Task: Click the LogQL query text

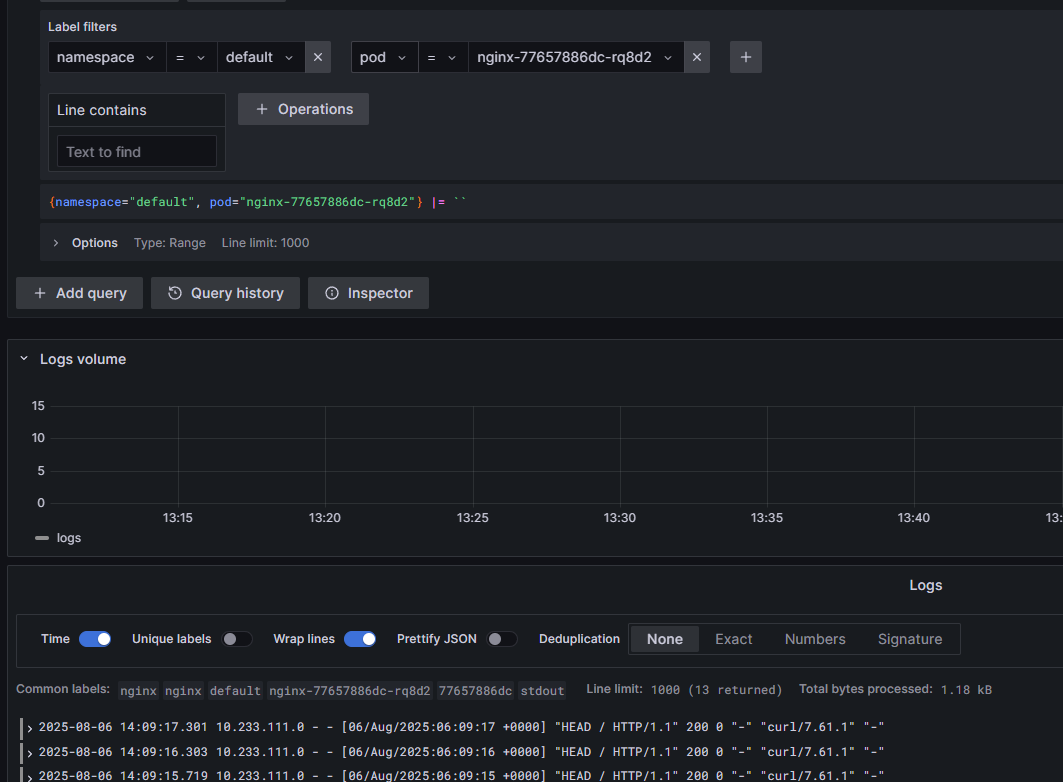Action: (x=258, y=202)
